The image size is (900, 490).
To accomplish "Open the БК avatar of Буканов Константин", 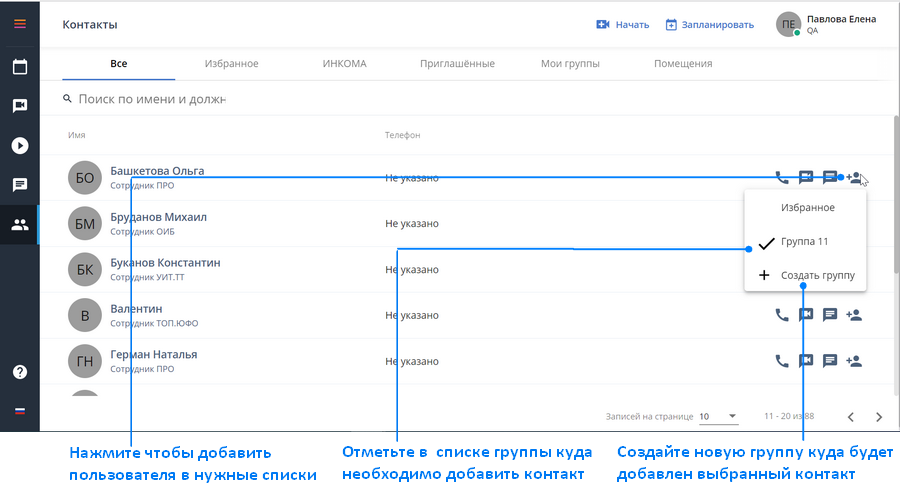I will 85,270.
